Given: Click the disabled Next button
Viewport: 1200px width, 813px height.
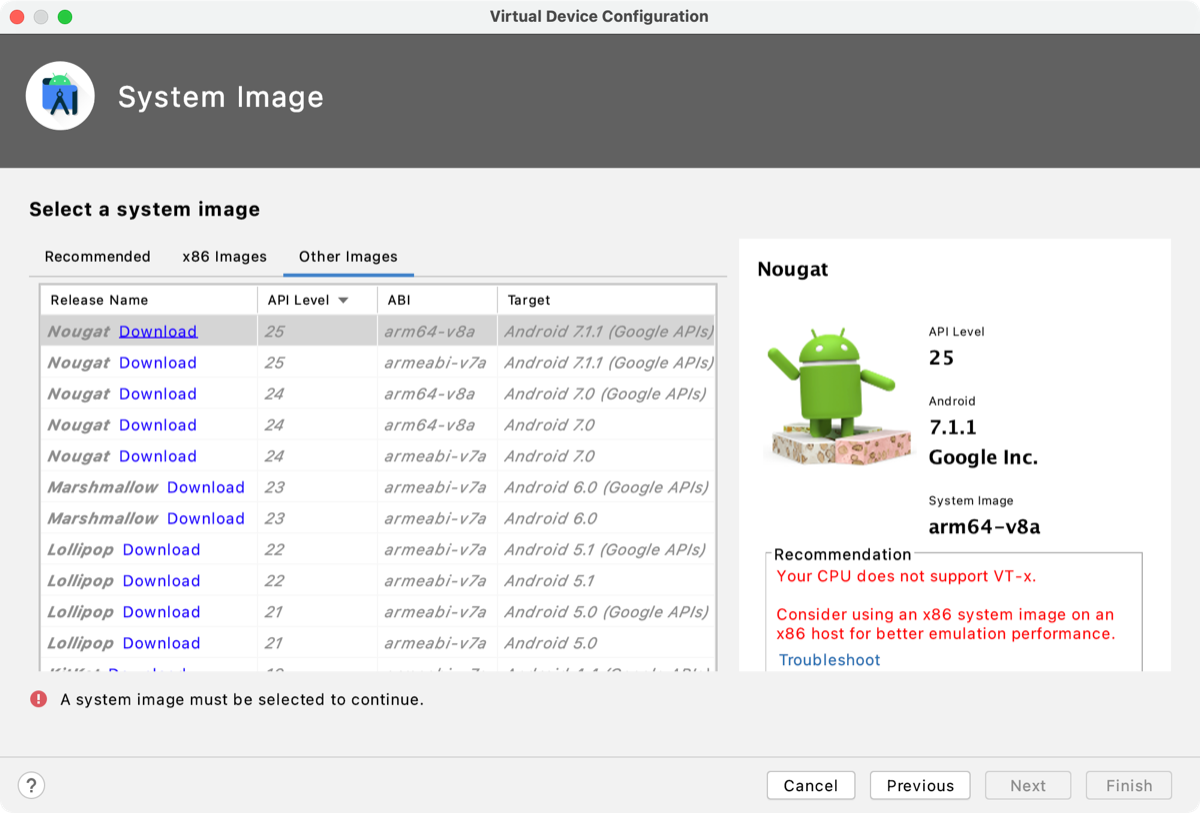Looking at the screenshot, I should point(1028,785).
